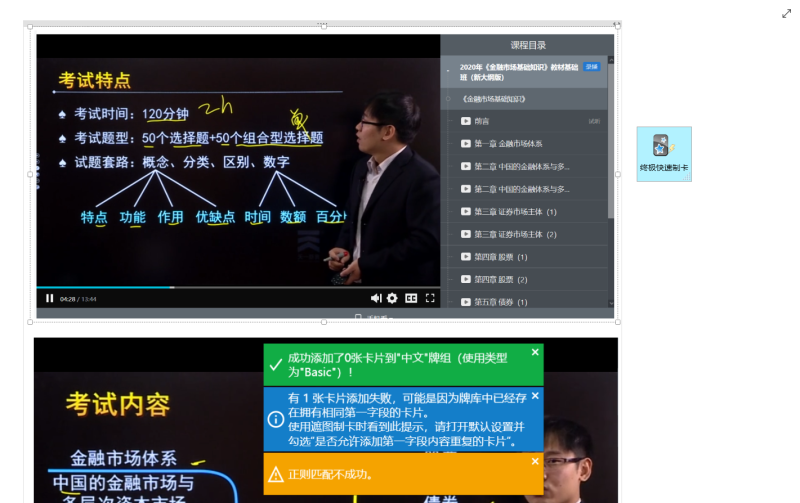Open the video player settings gear
The width and height of the screenshot is (800, 503).
pyautogui.click(x=392, y=298)
